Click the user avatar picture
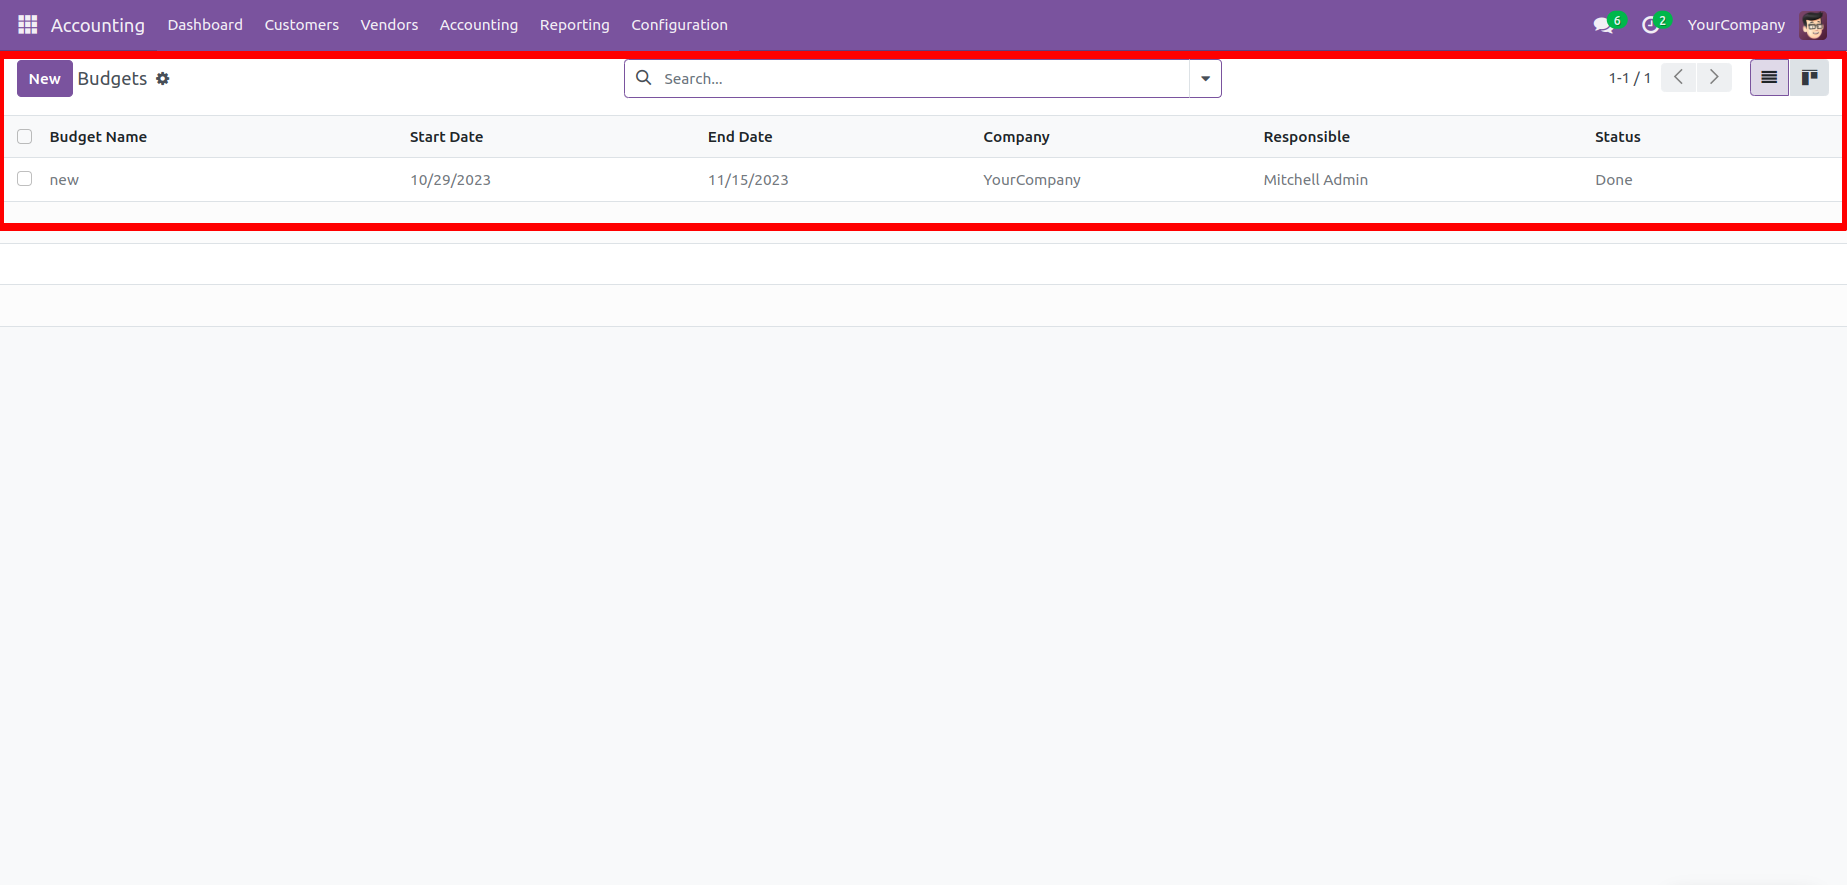Screen dimensions: 1847x885 click(x=1813, y=25)
